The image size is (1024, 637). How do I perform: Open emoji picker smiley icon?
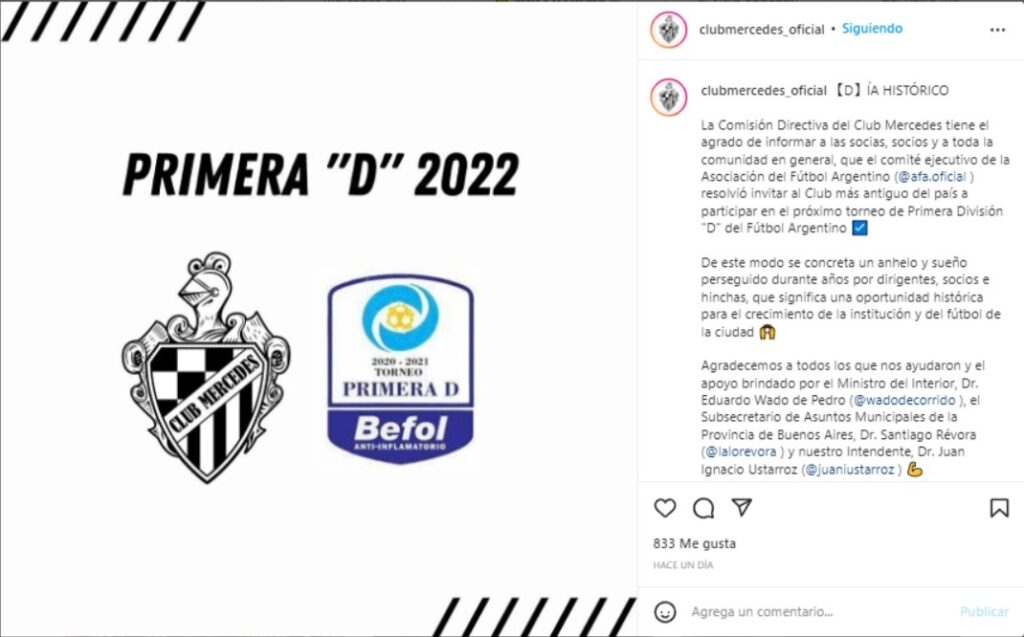[x=665, y=612]
